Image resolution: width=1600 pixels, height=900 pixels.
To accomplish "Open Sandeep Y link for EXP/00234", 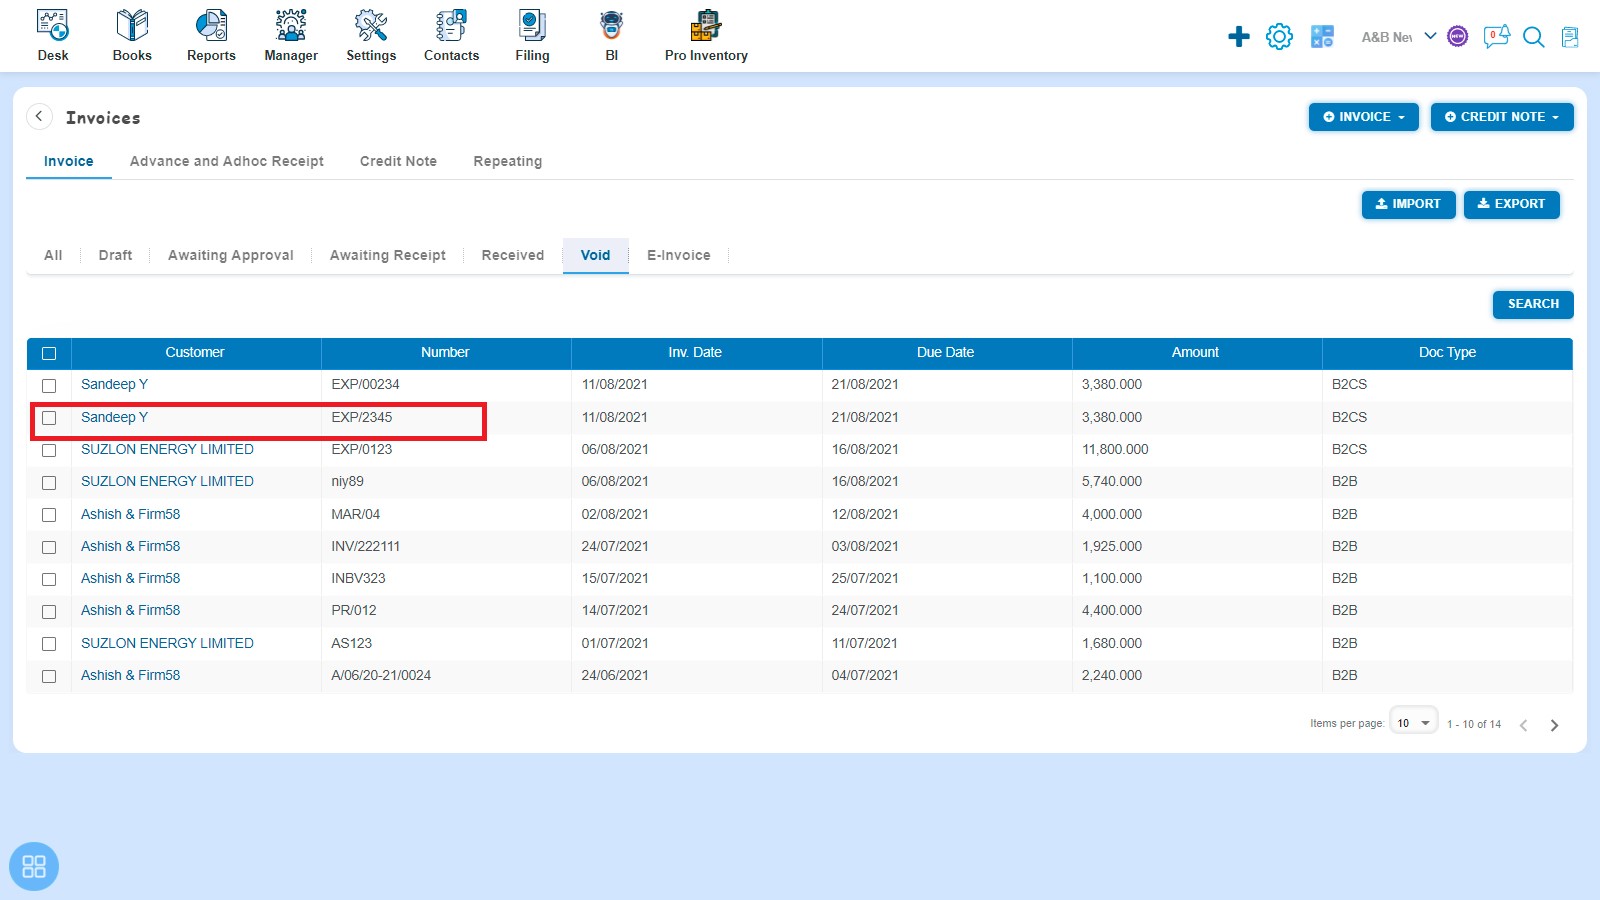I will (114, 384).
